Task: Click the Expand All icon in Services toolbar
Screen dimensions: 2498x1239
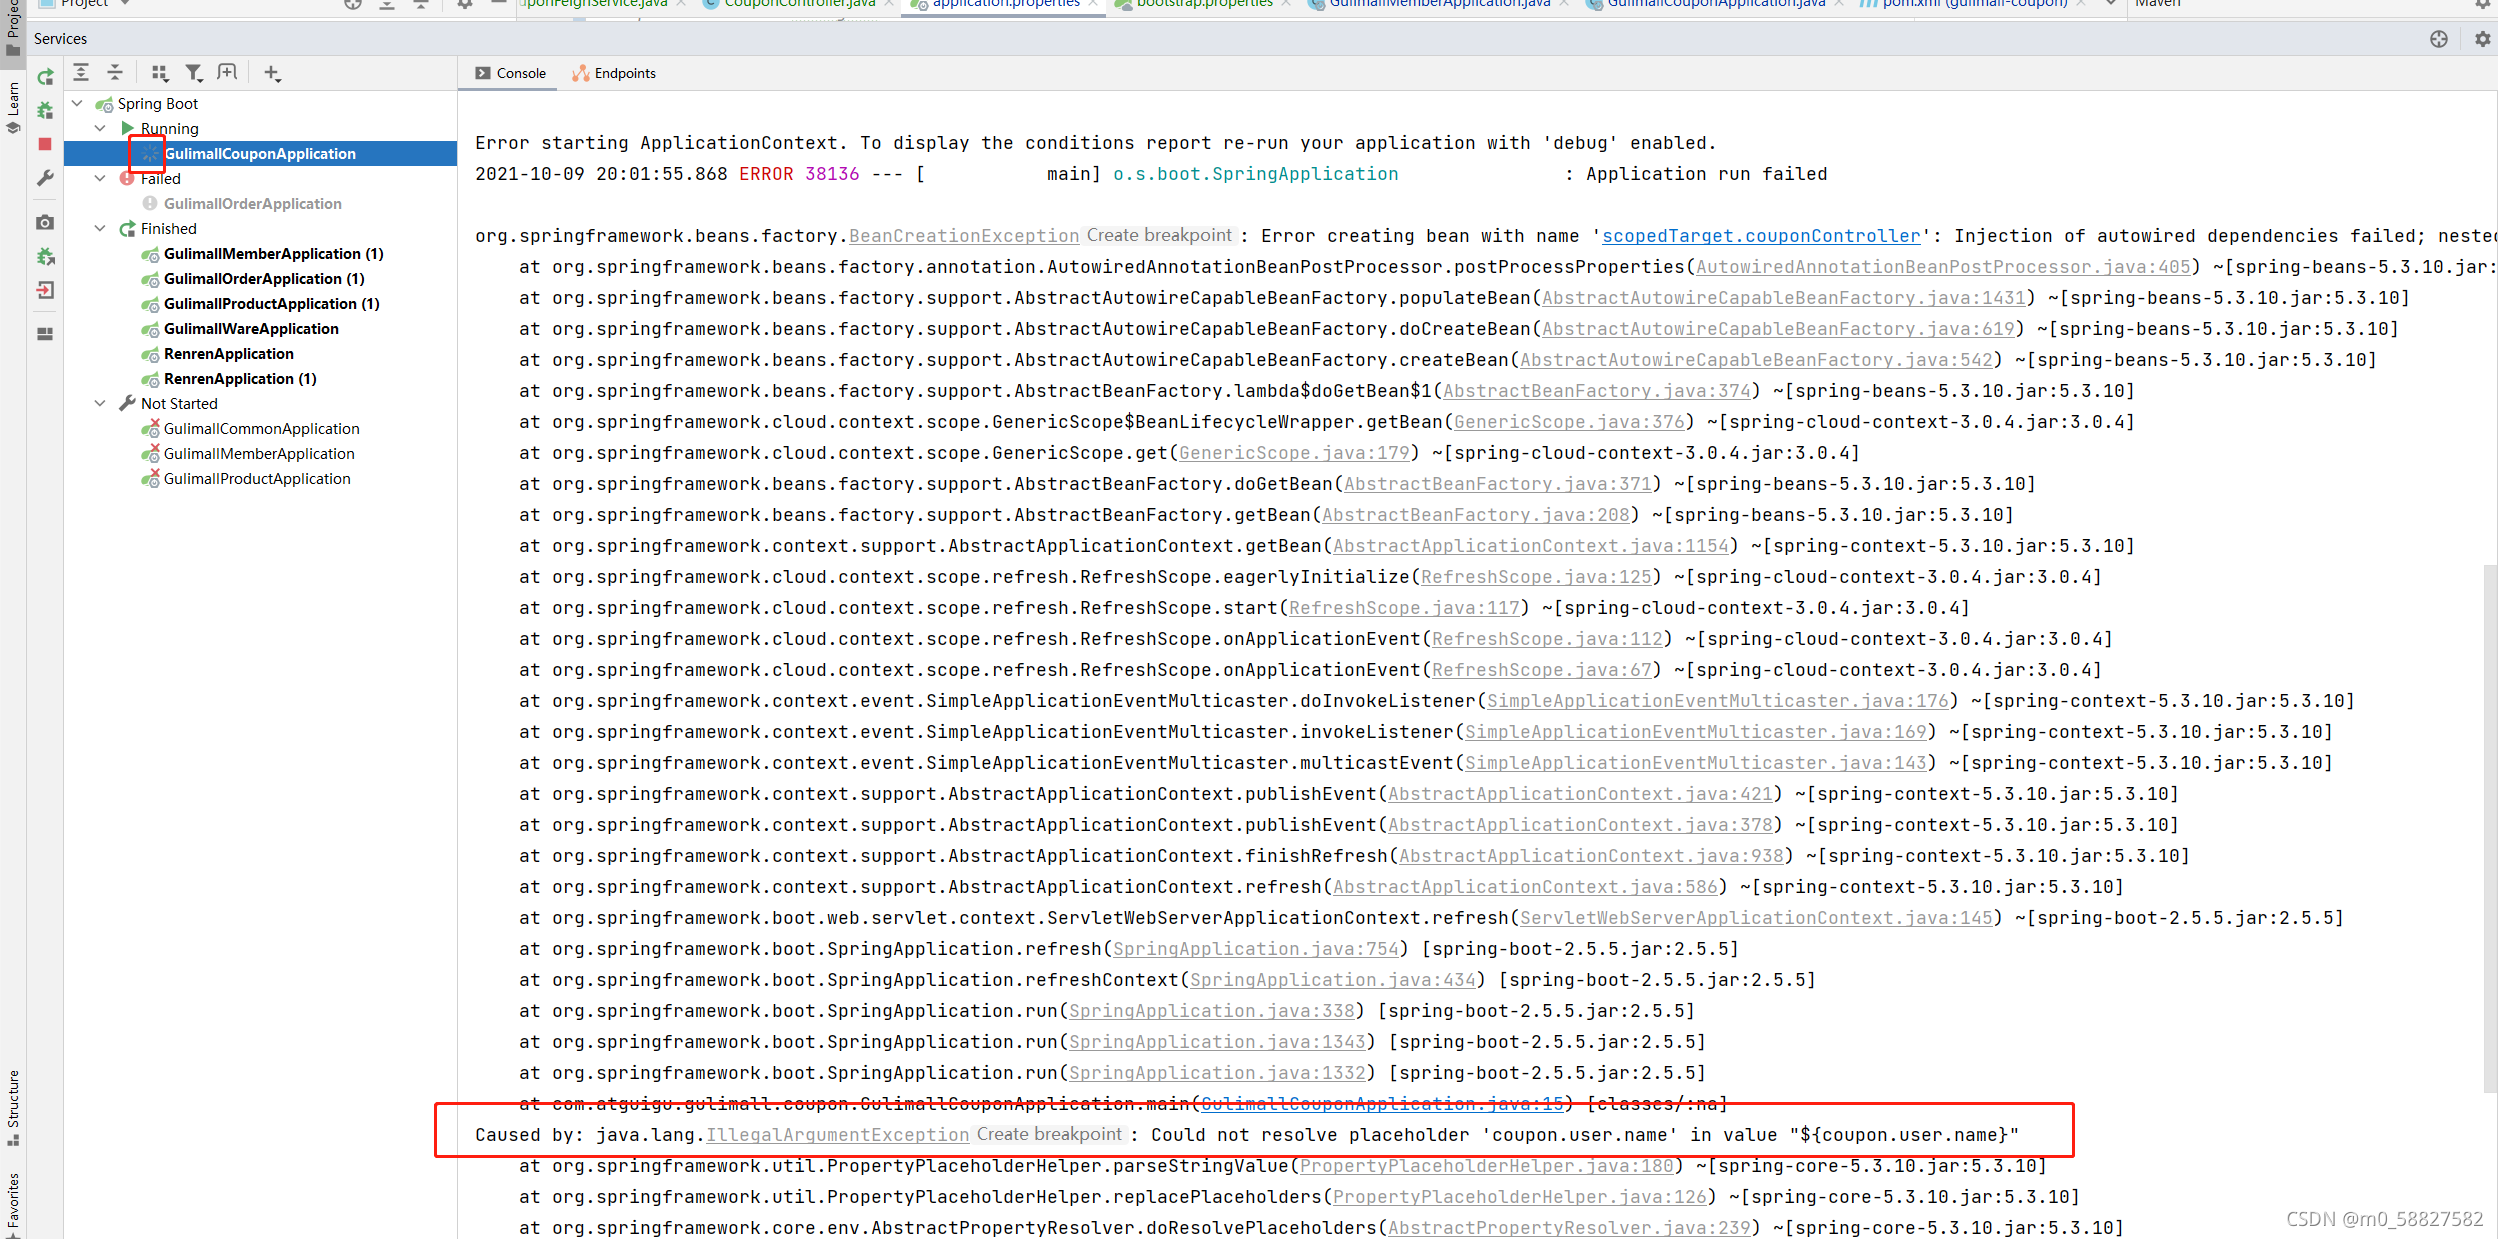Action: [81, 72]
